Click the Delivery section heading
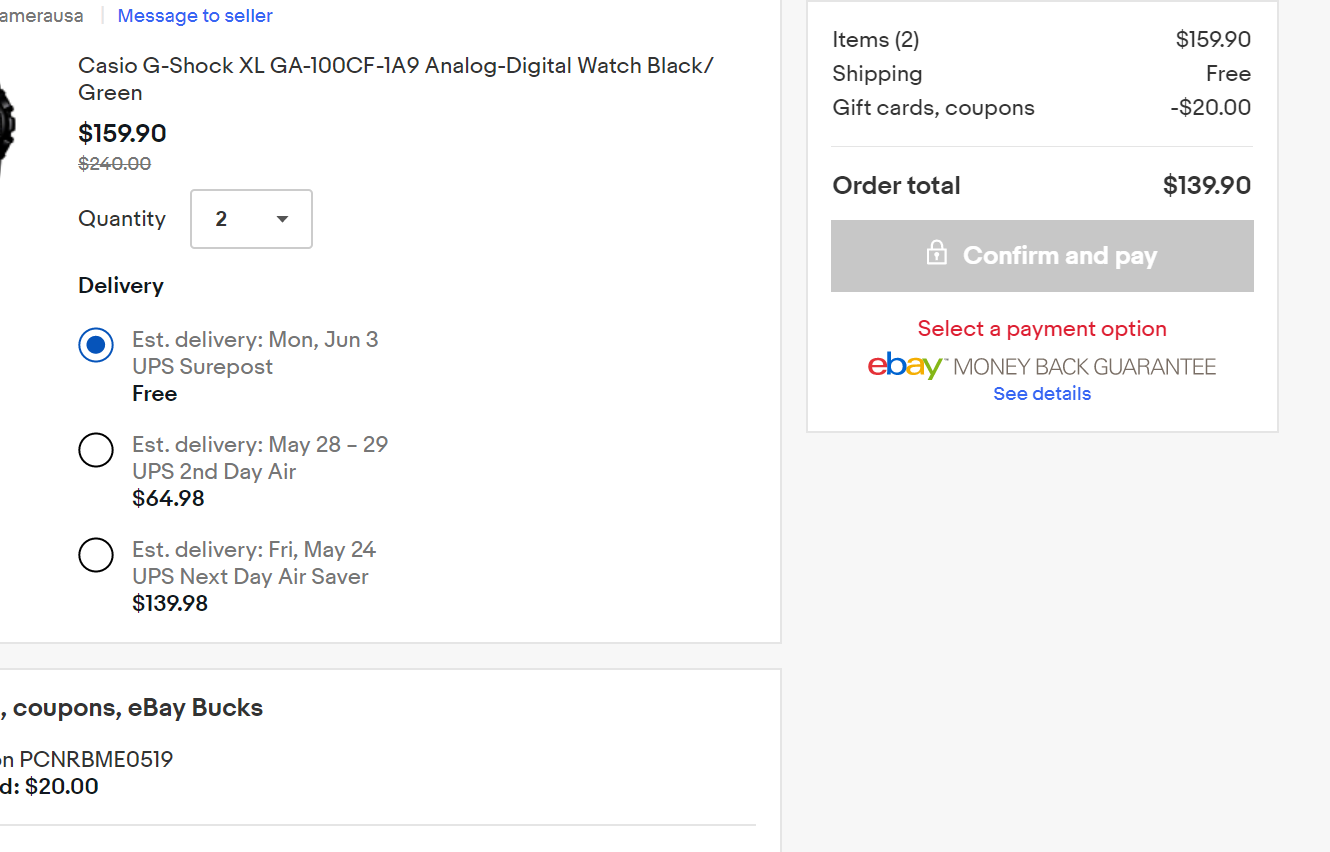 121,286
